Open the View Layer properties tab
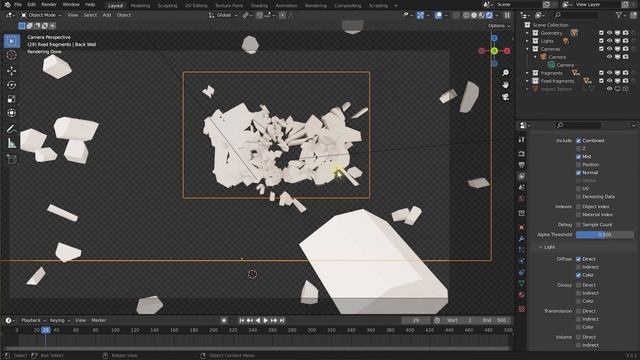This screenshot has height=360, width=640. 521,176
